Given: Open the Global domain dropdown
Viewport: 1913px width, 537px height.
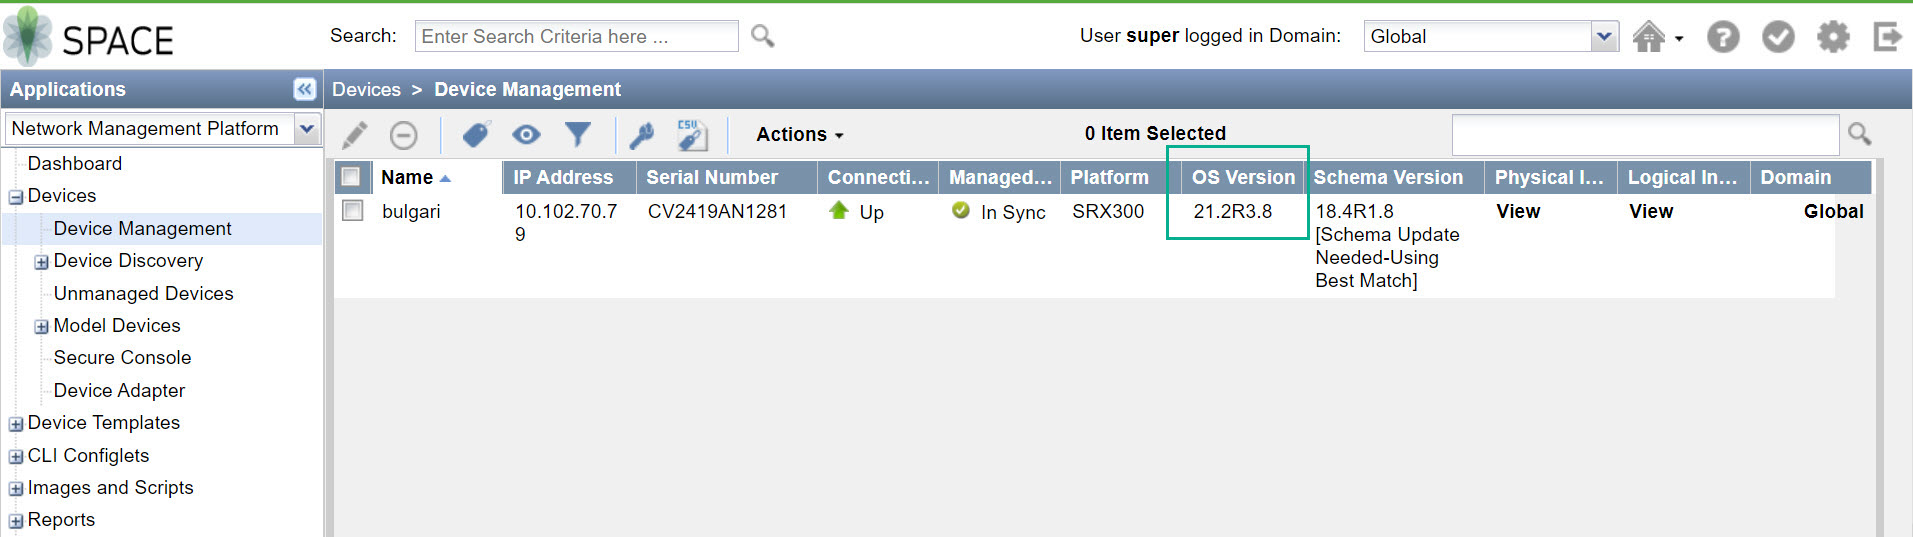Looking at the screenshot, I should [x=1603, y=37].
